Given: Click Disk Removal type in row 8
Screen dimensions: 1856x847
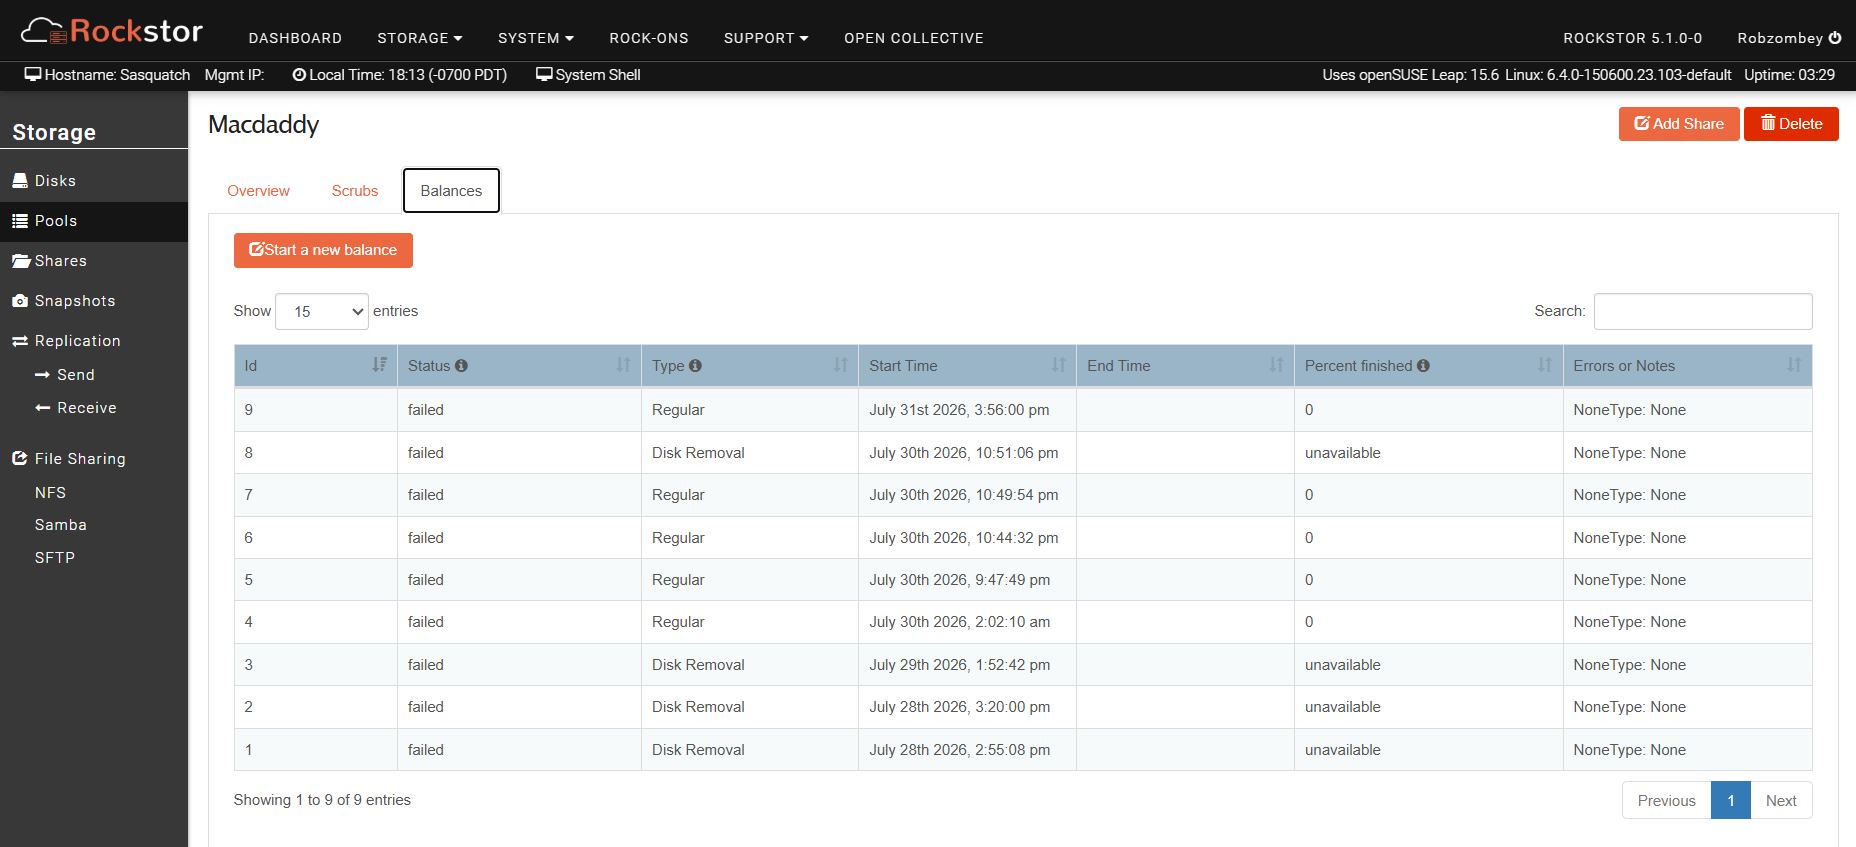Looking at the screenshot, I should (698, 453).
